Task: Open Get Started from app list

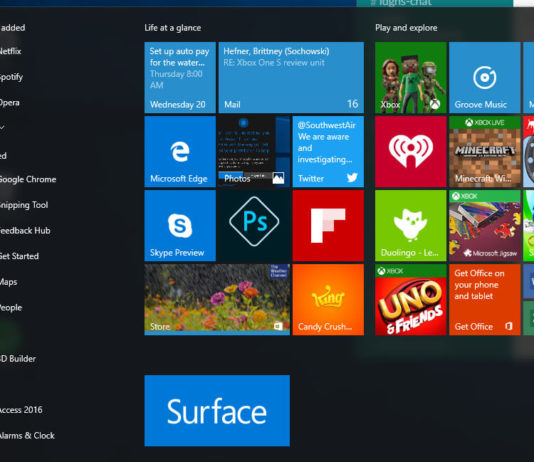Action: [19, 256]
